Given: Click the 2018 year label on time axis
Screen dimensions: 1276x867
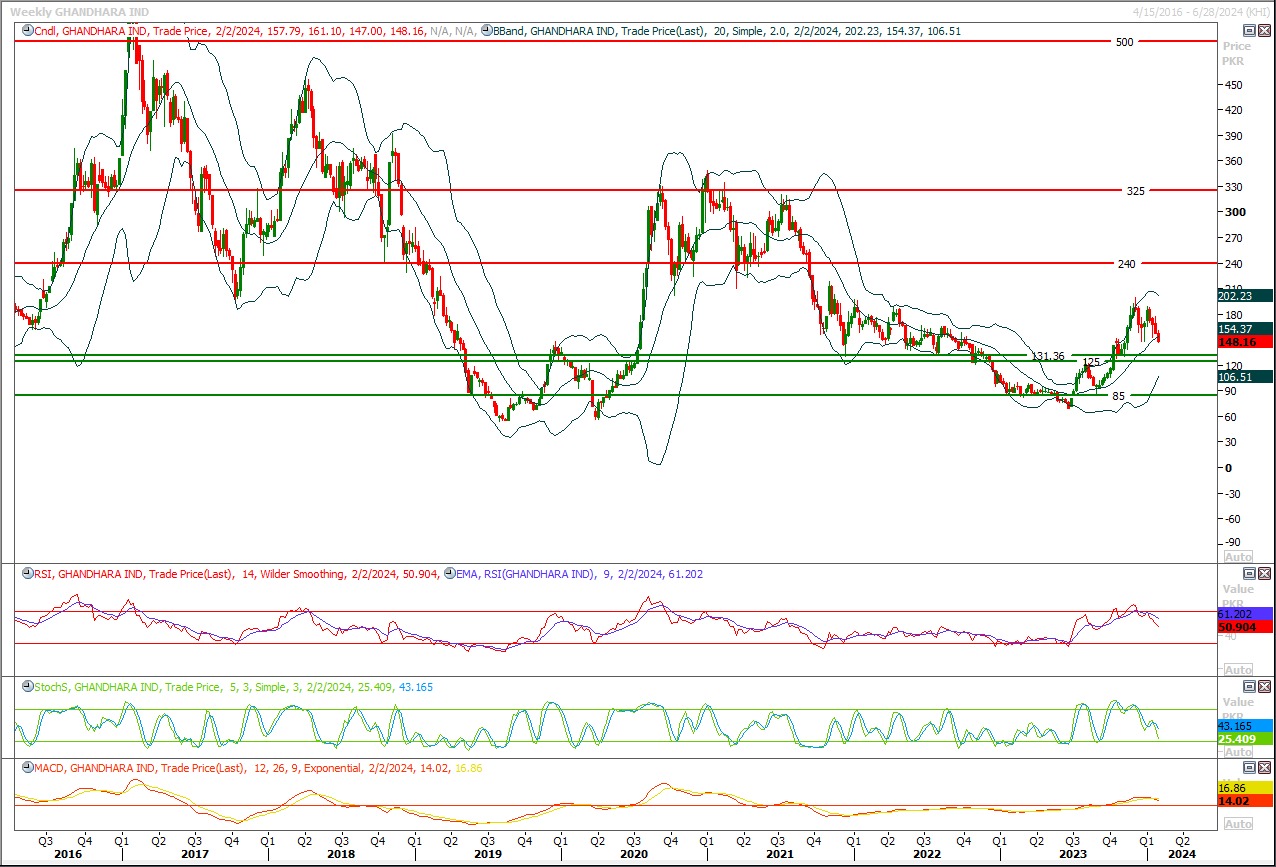Looking at the screenshot, I should click(341, 855).
